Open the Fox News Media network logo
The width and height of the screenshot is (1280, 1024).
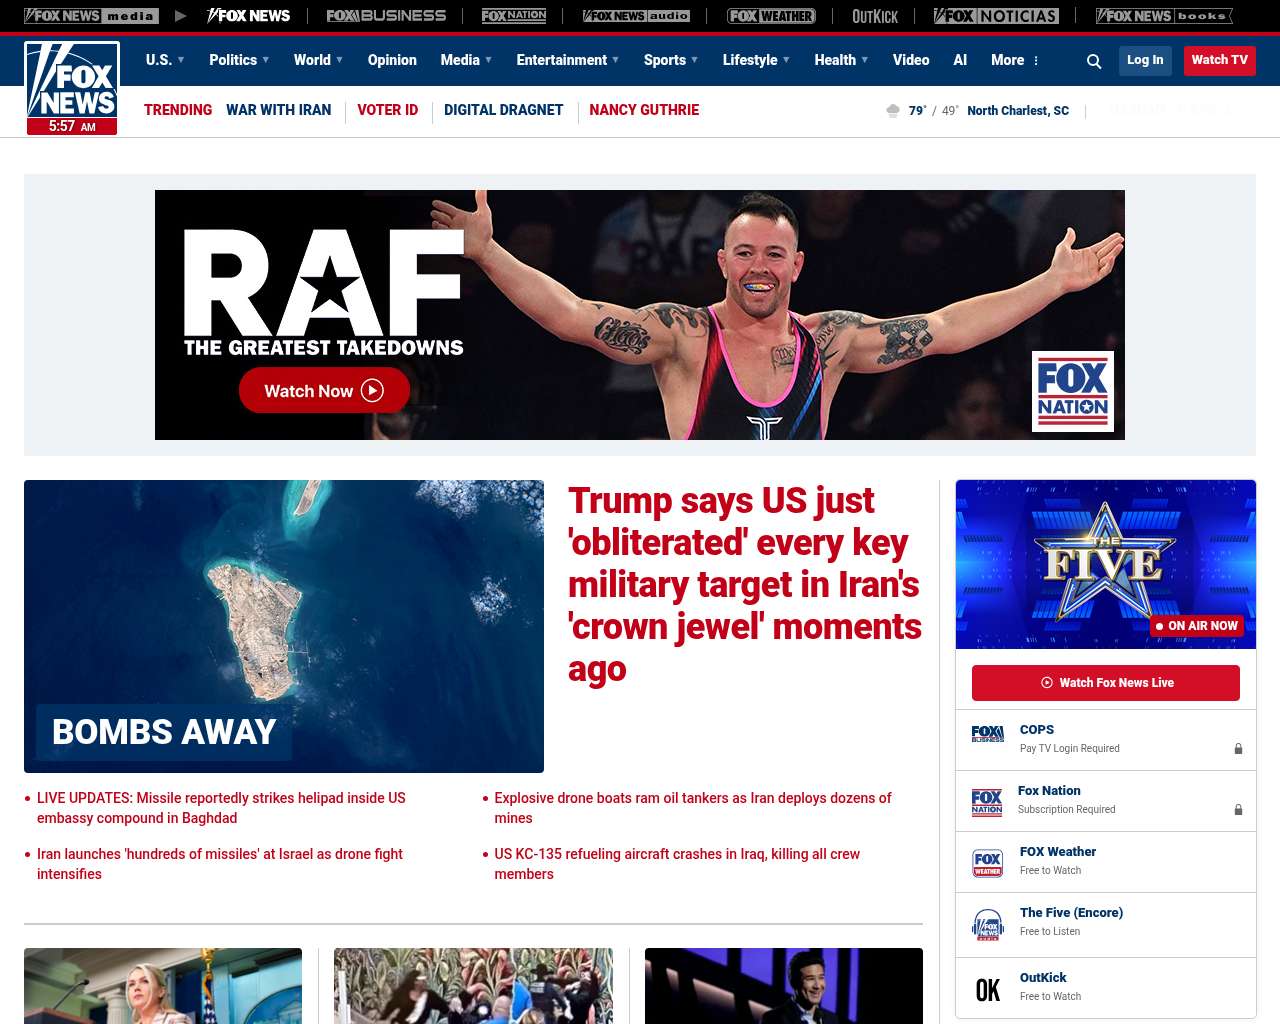click(x=91, y=16)
